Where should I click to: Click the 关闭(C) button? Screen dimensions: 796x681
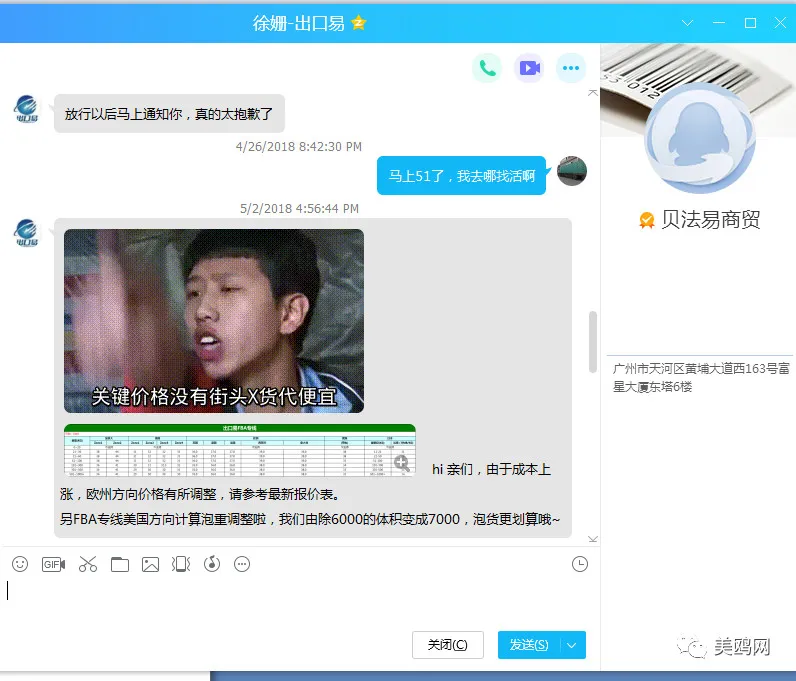point(448,645)
